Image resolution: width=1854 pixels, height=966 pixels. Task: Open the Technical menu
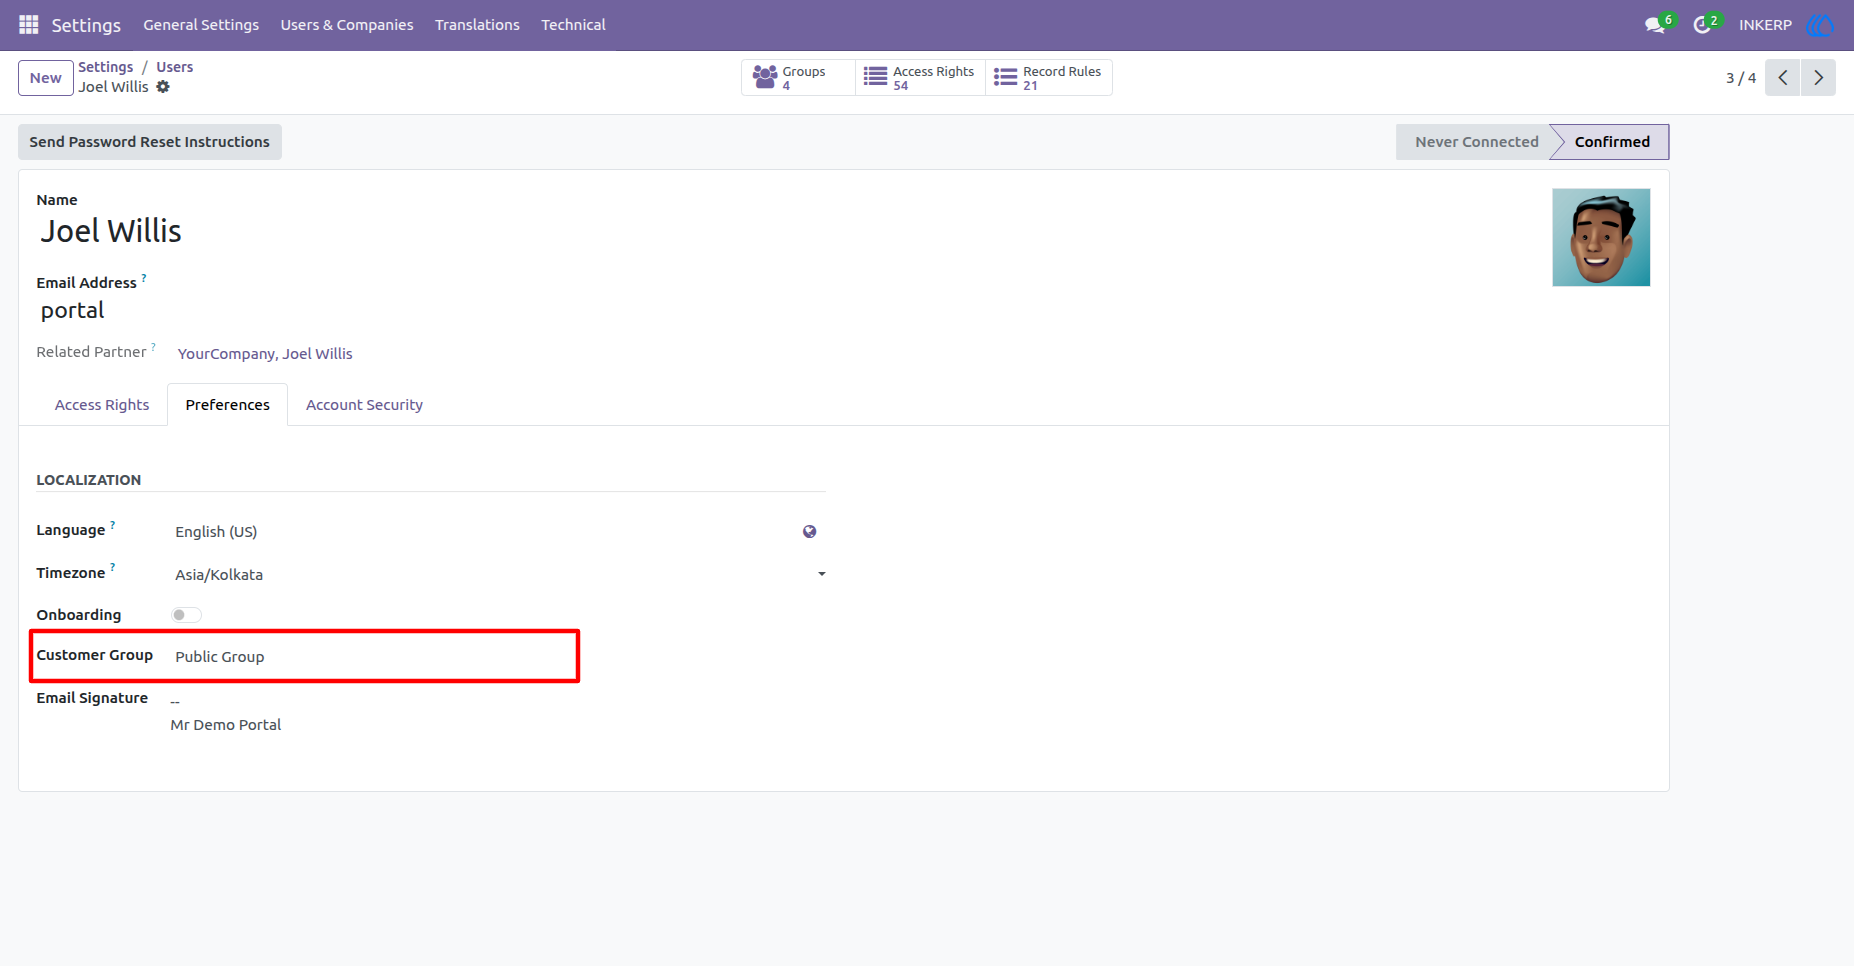574,25
